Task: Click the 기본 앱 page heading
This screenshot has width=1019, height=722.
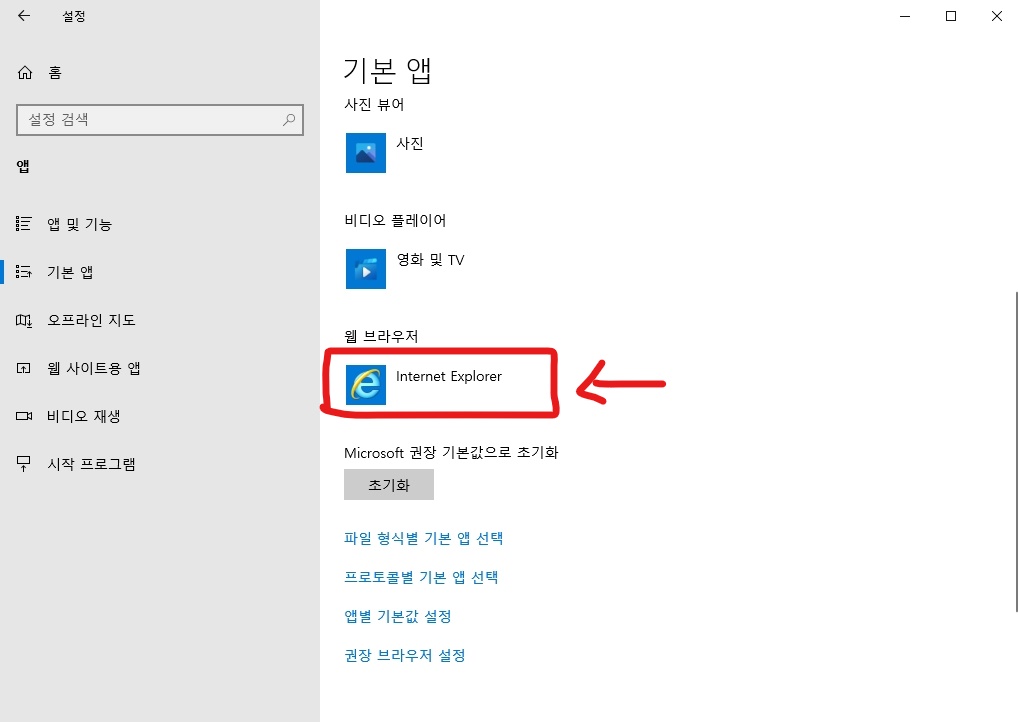Action: (x=387, y=70)
